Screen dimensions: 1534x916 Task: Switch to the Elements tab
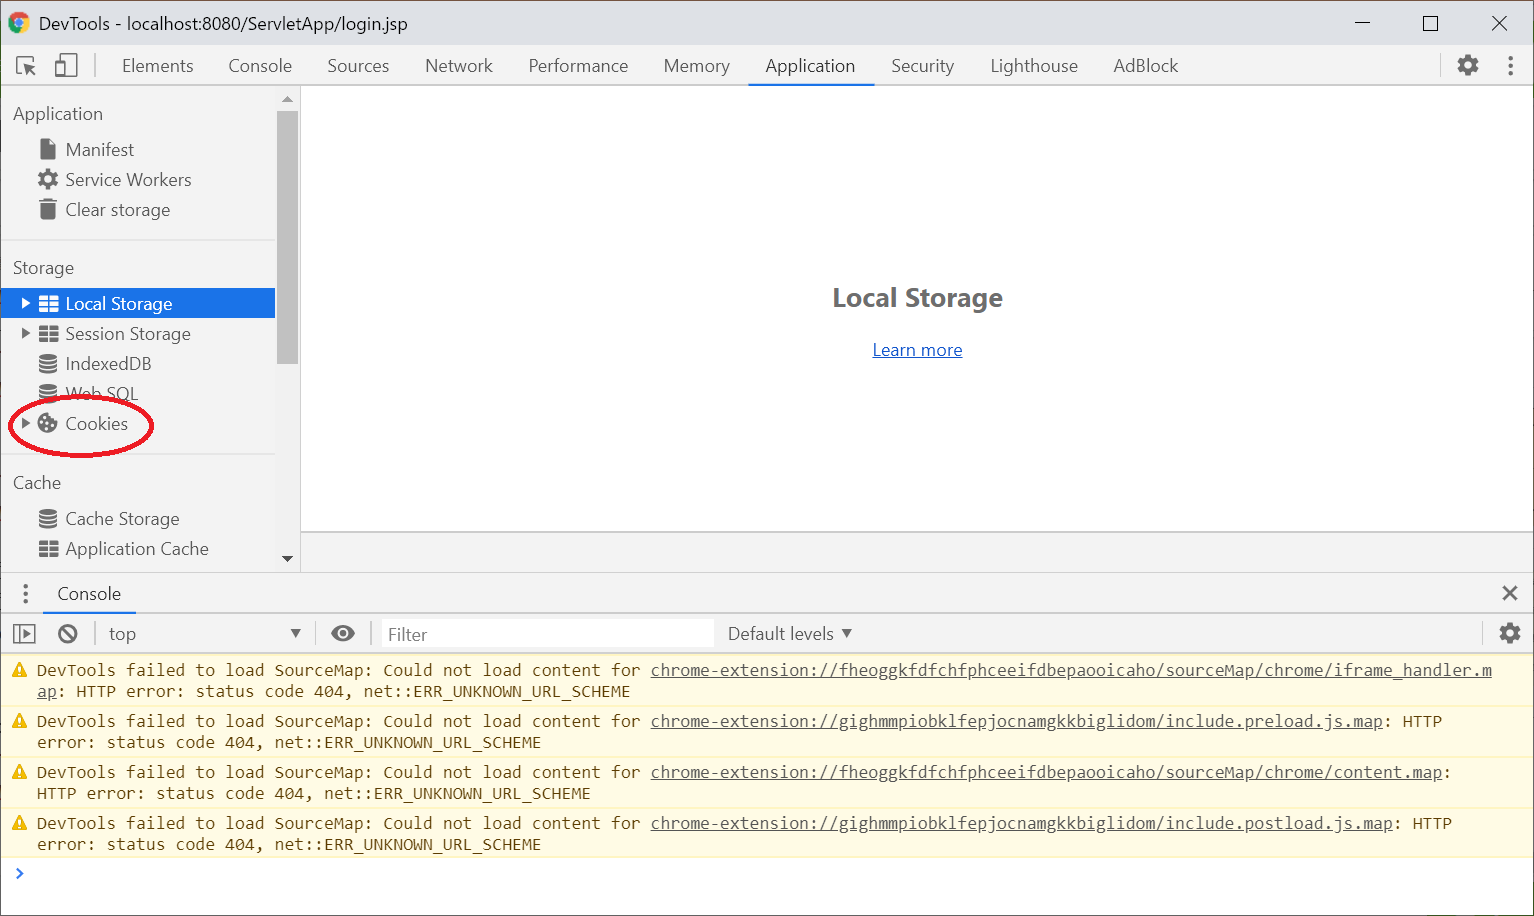click(158, 66)
